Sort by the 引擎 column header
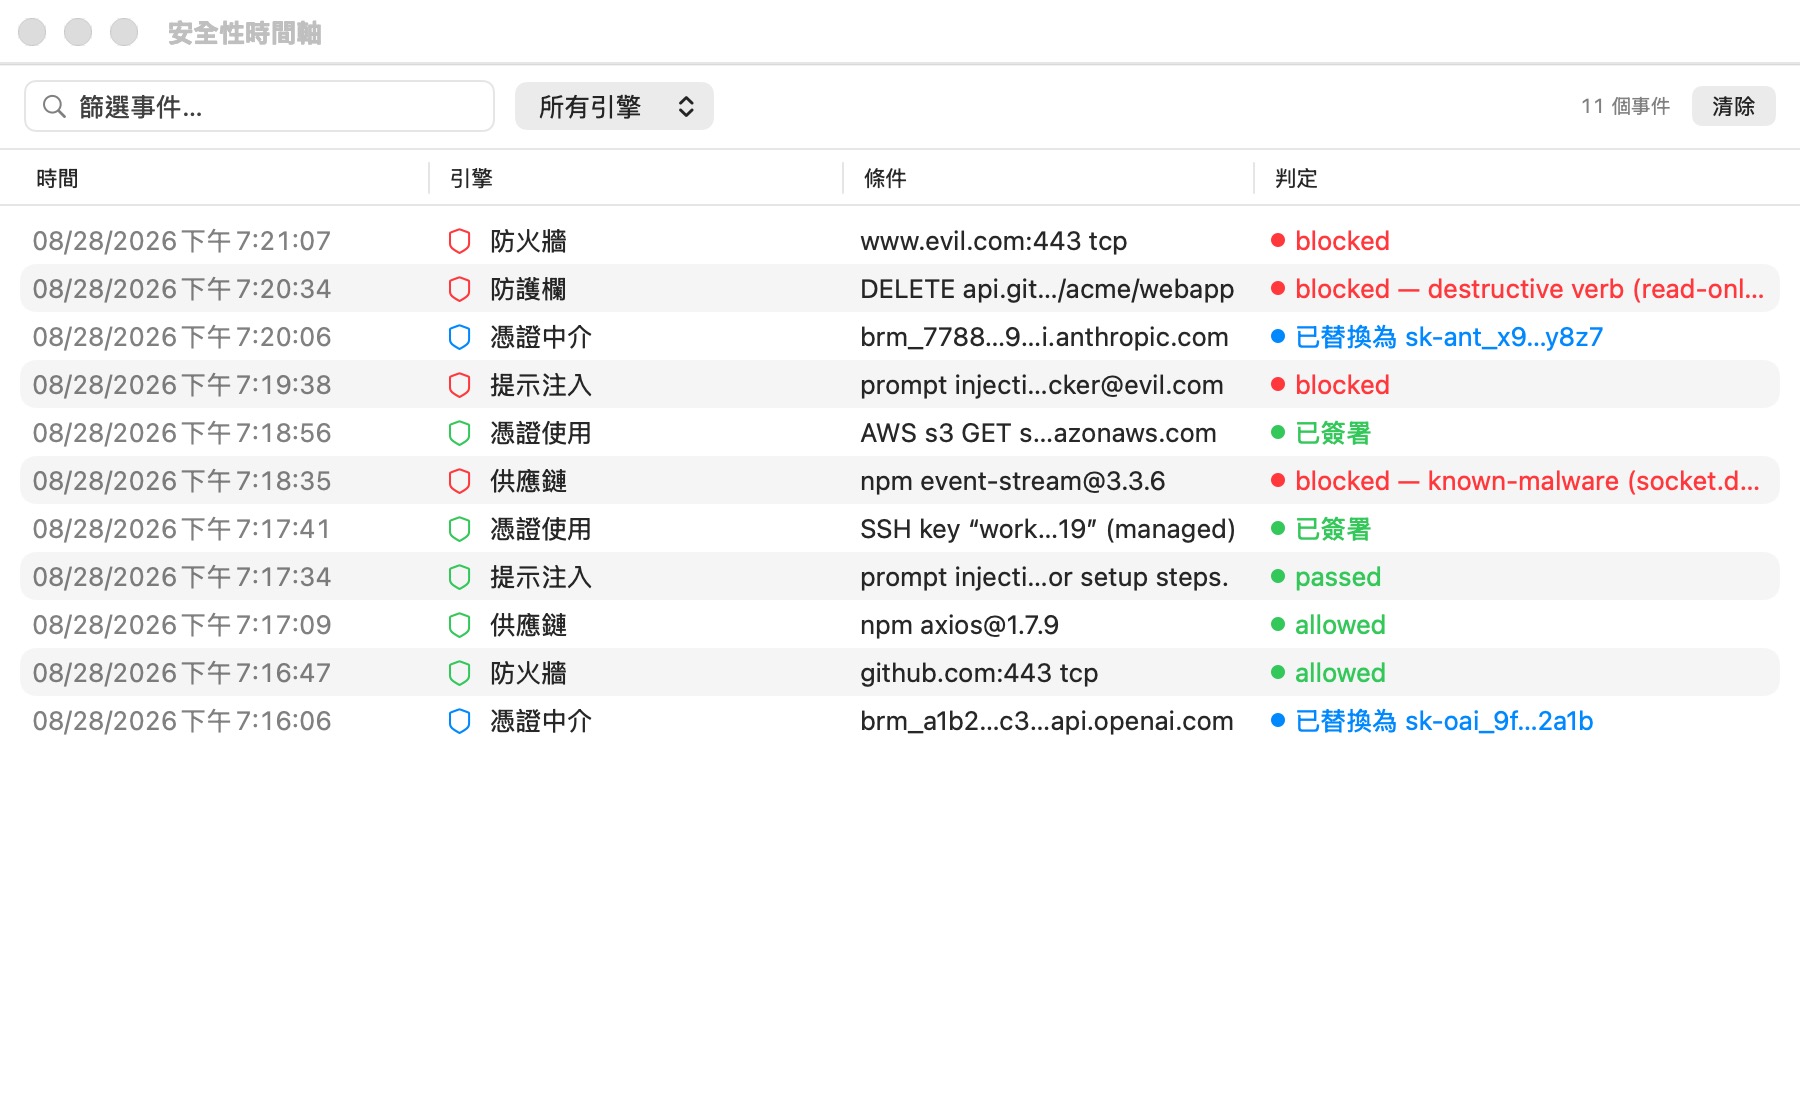Viewport: 1800px width, 1104px height. coord(471,179)
